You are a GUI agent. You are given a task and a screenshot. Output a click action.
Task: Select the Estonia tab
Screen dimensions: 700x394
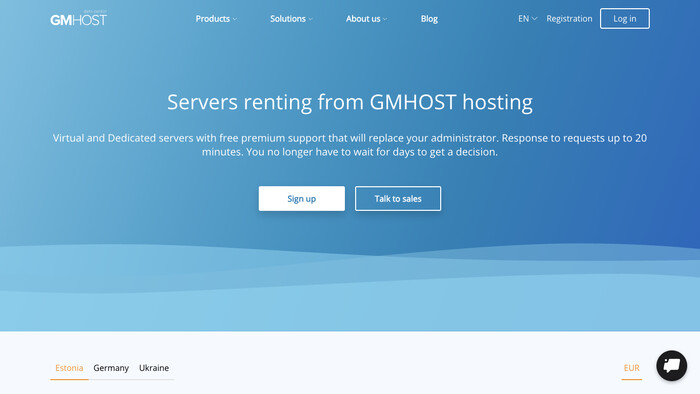(x=69, y=368)
